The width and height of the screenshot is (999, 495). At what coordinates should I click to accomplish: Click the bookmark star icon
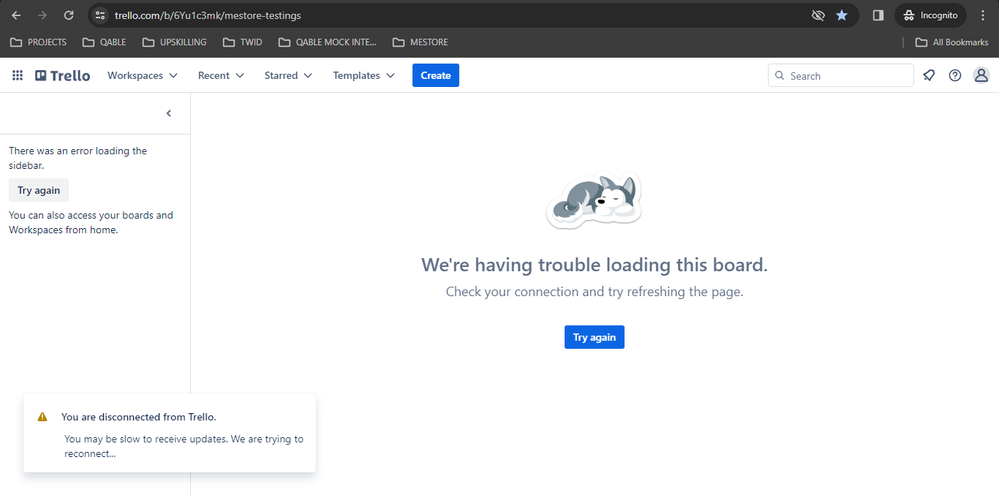click(842, 15)
